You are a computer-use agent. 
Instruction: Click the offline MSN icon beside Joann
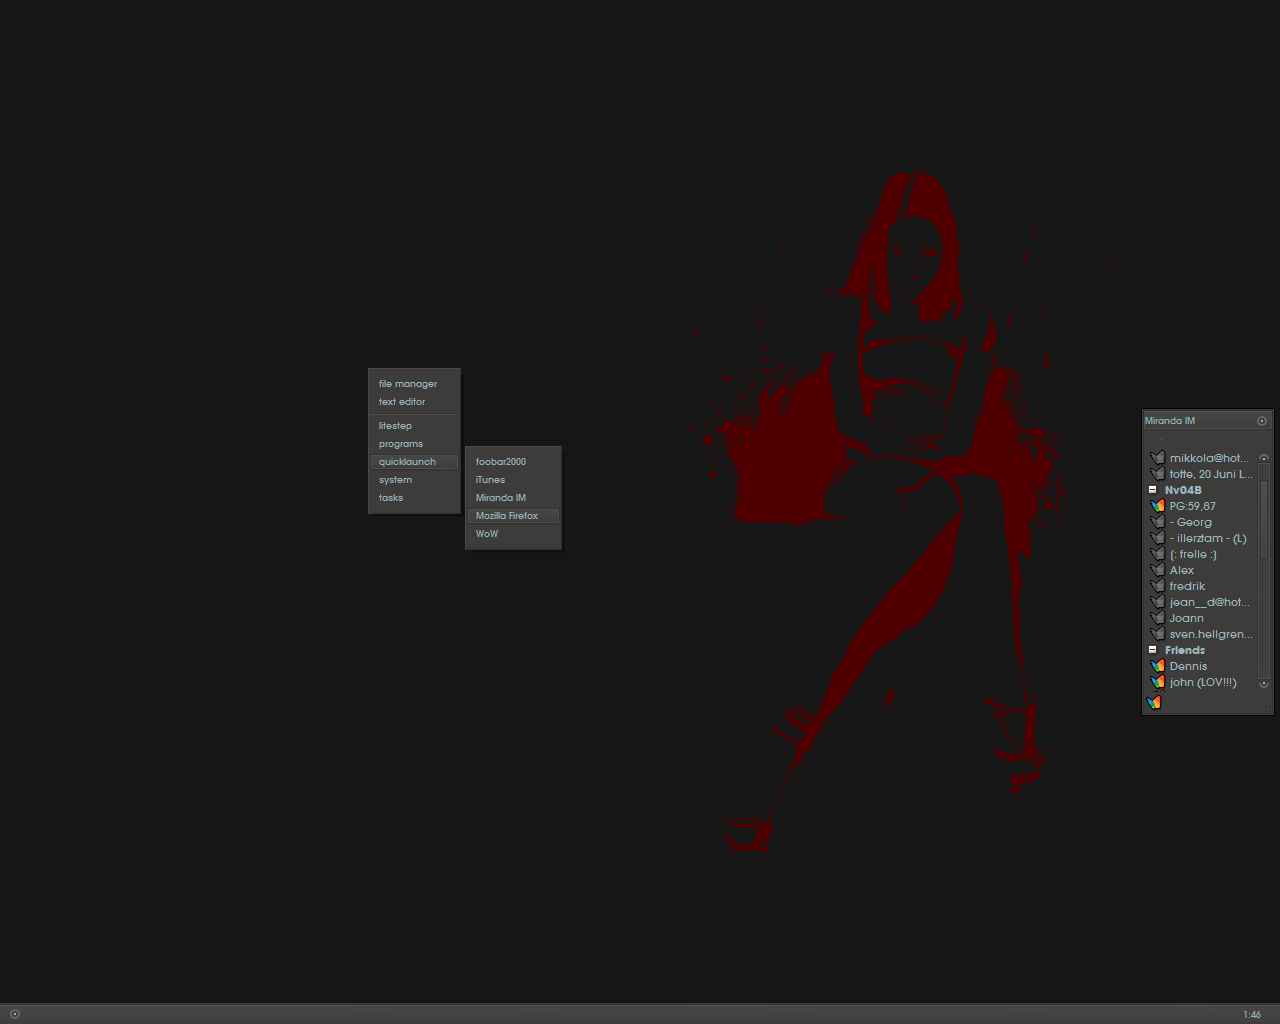coord(1158,618)
